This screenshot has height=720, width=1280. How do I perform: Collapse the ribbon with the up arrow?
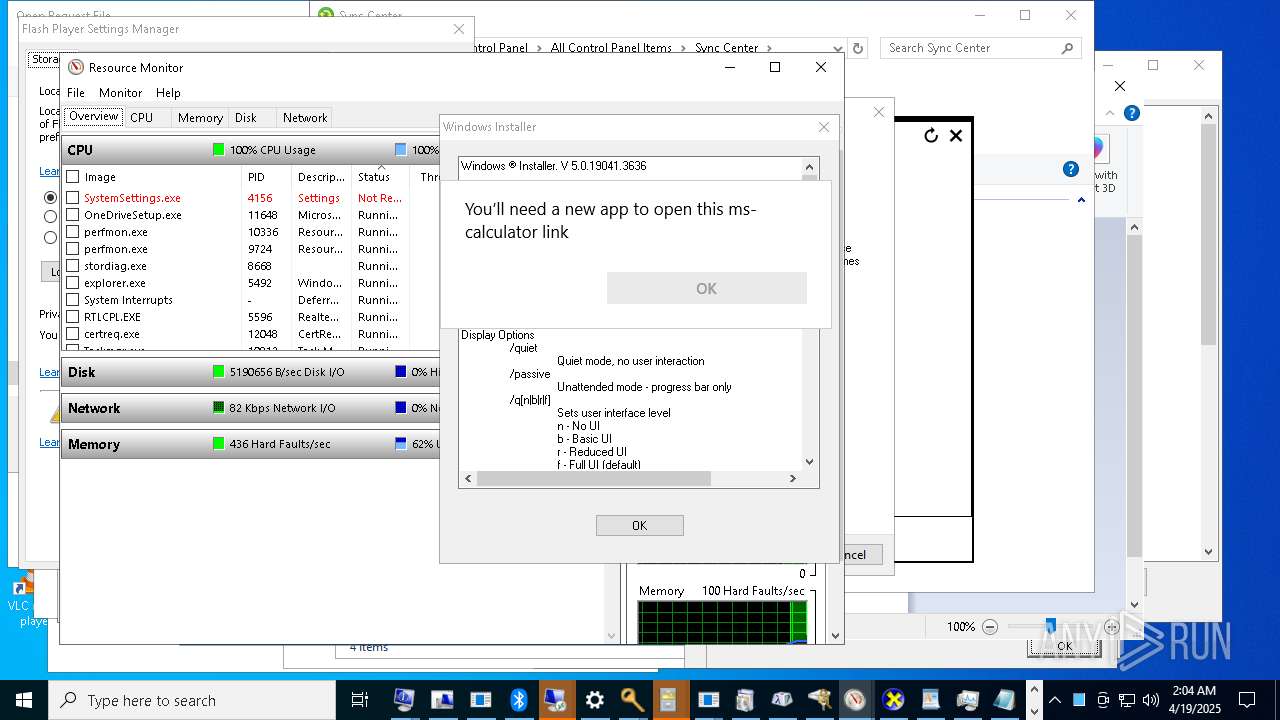1110,113
